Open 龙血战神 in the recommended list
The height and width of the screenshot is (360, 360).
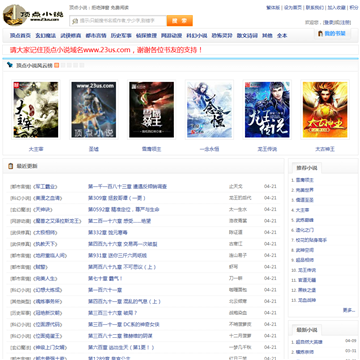[306, 300]
